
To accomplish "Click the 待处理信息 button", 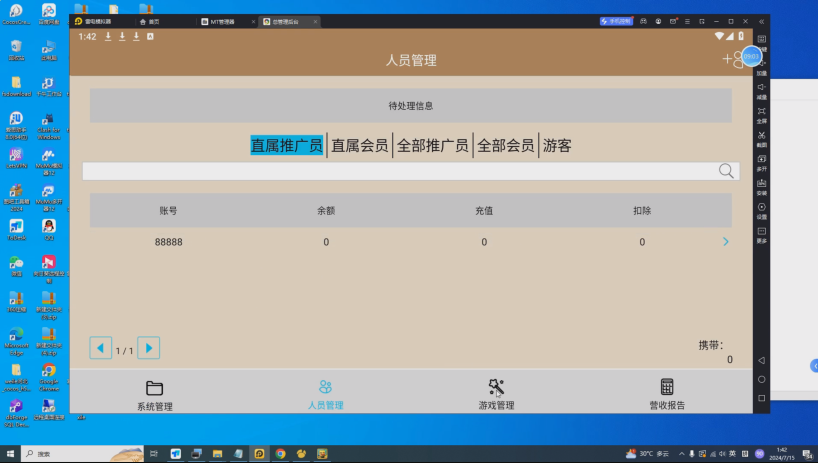I will (x=410, y=105).
